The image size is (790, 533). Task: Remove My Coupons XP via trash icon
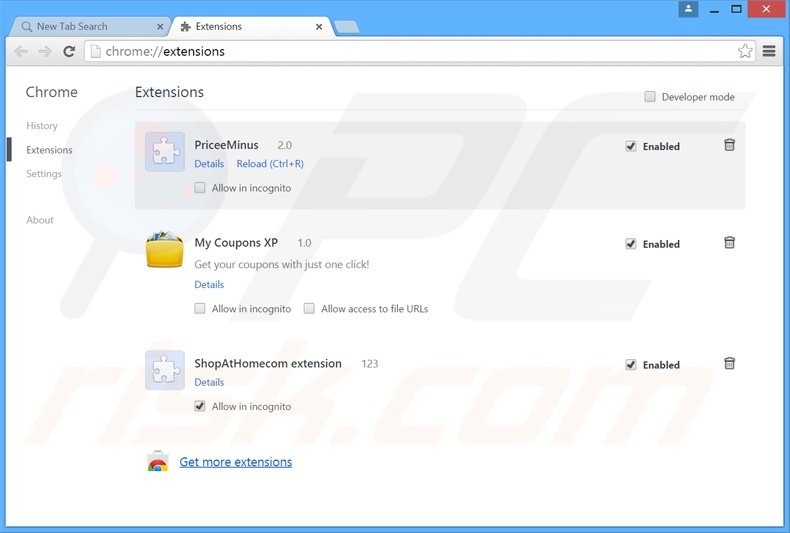[729, 243]
